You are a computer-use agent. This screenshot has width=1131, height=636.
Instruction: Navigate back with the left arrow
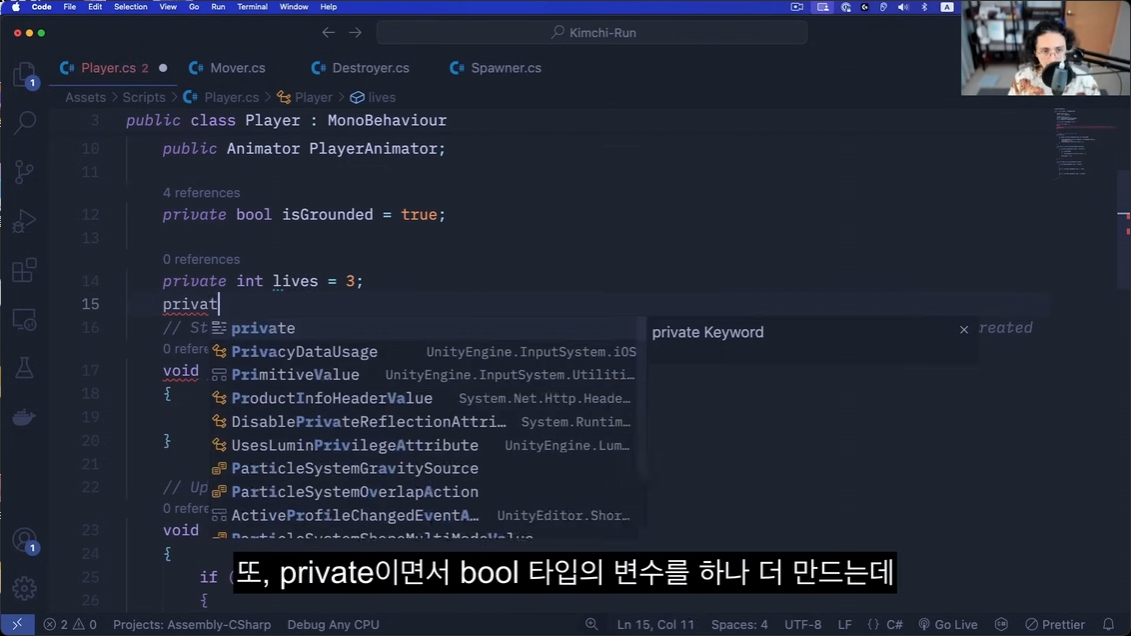pos(328,32)
